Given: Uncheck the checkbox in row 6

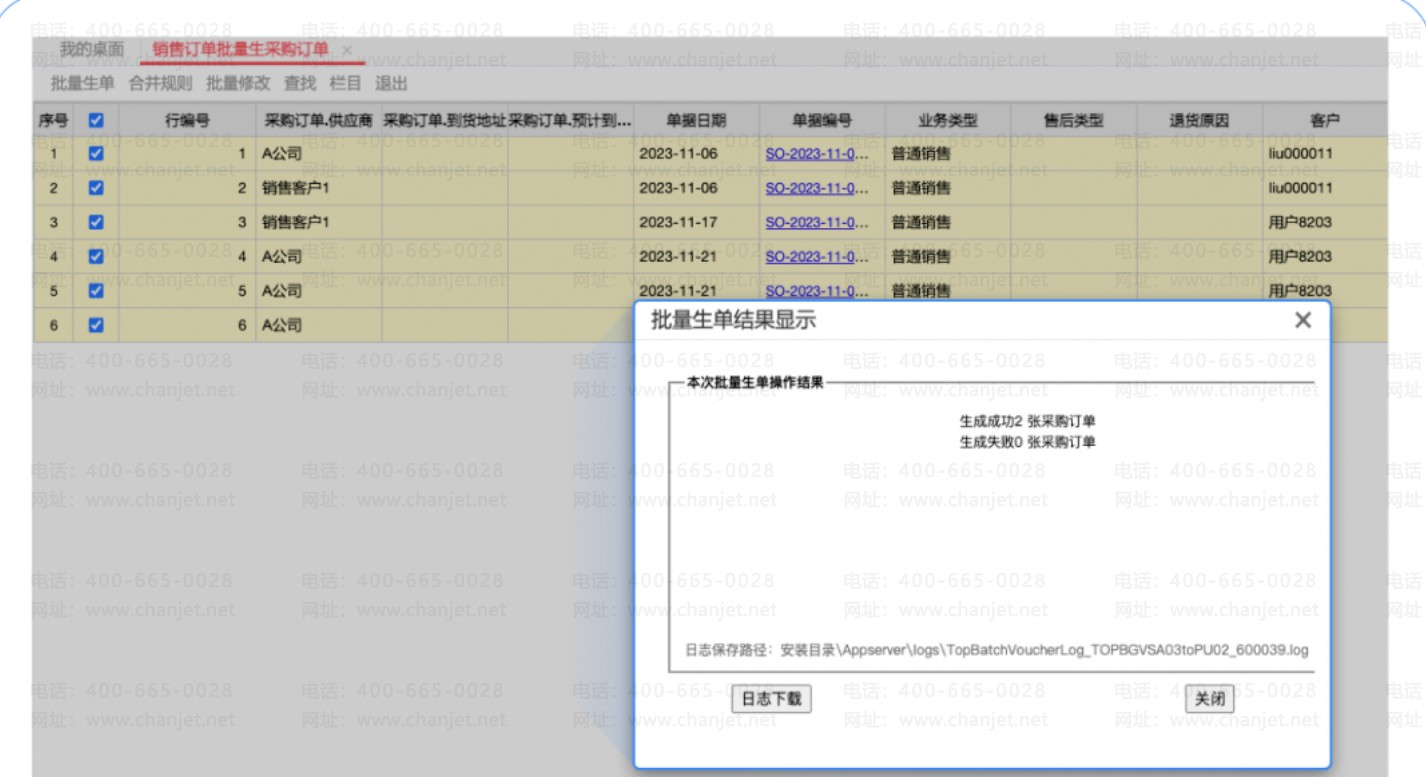Looking at the screenshot, I should [96, 325].
